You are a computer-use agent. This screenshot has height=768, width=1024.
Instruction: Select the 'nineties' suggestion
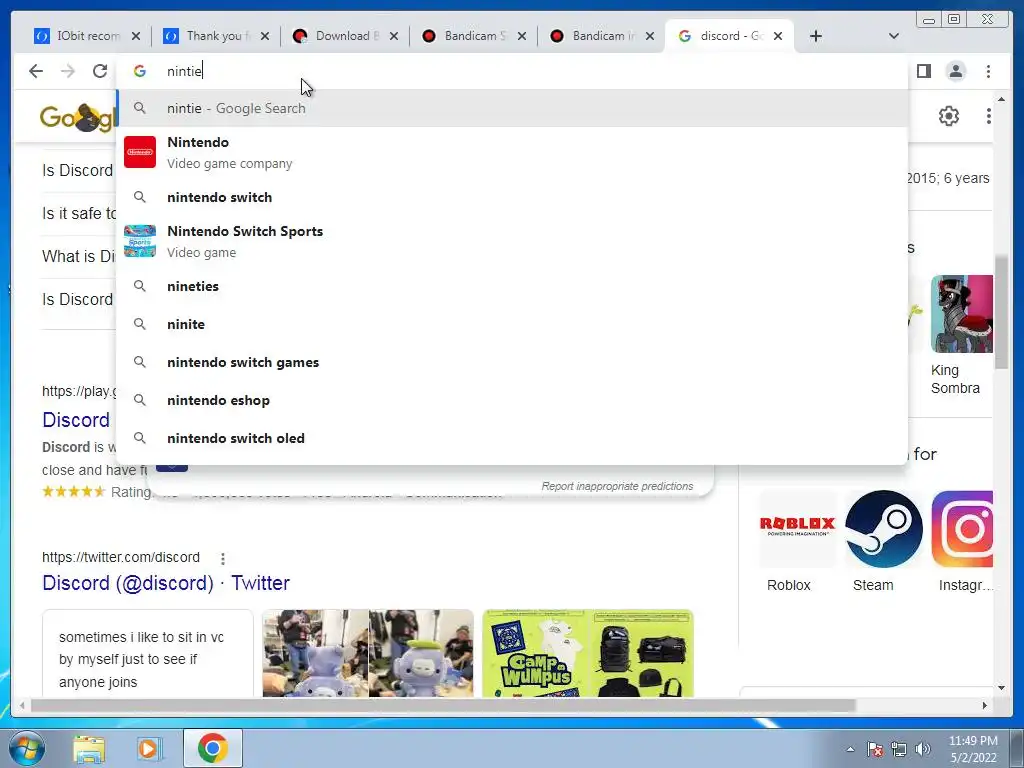click(512, 286)
